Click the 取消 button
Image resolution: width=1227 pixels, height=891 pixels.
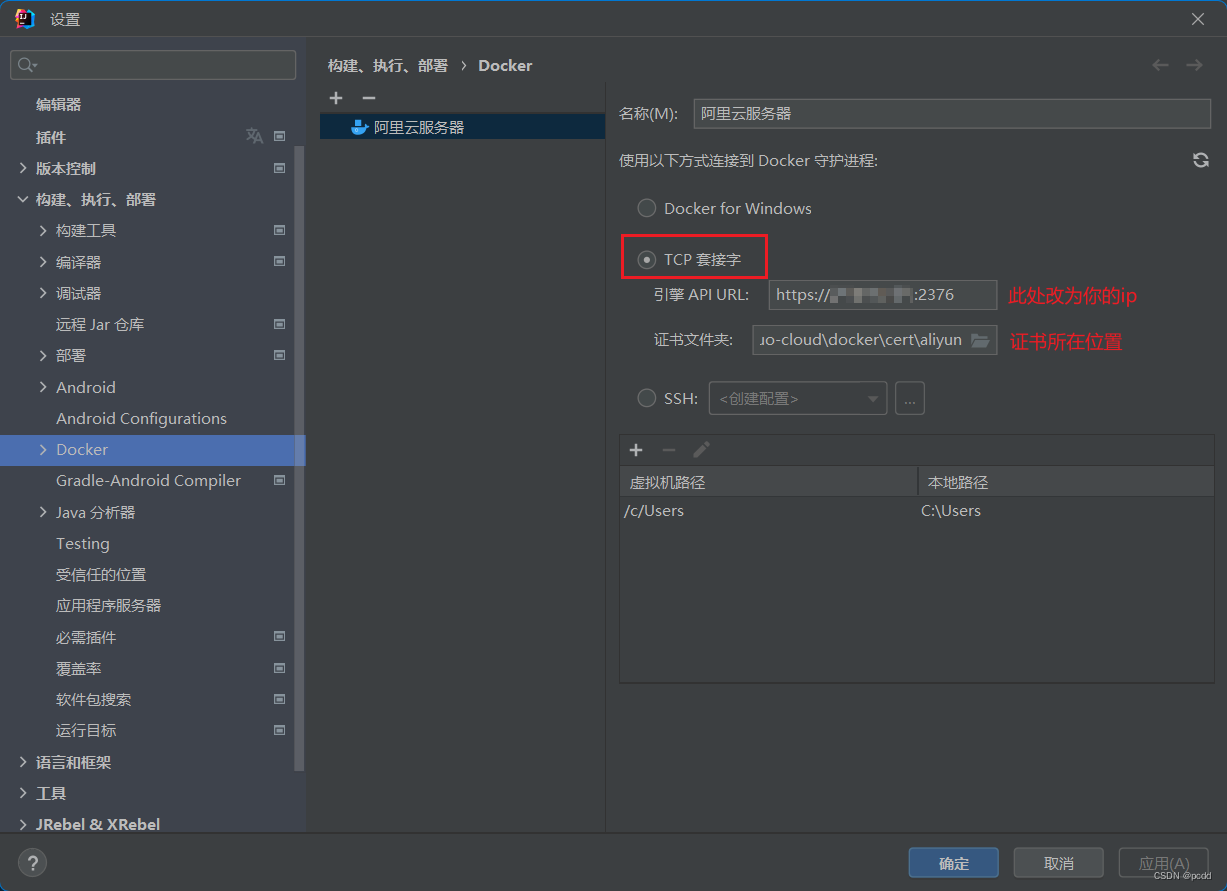coord(1058,863)
